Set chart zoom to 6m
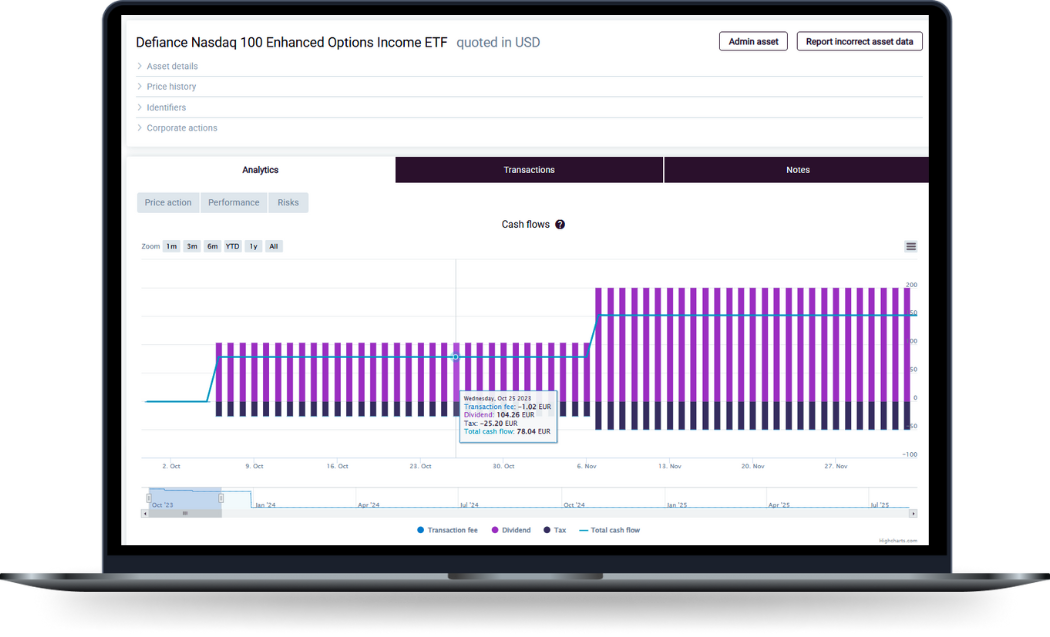This screenshot has width=1050, height=637. [x=212, y=246]
